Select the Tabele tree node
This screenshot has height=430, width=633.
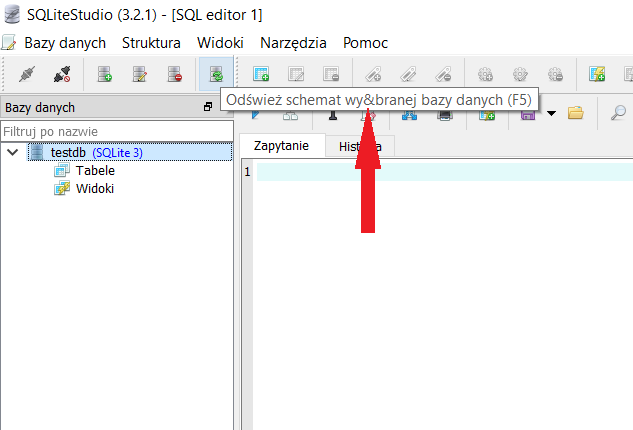click(x=95, y=170)
